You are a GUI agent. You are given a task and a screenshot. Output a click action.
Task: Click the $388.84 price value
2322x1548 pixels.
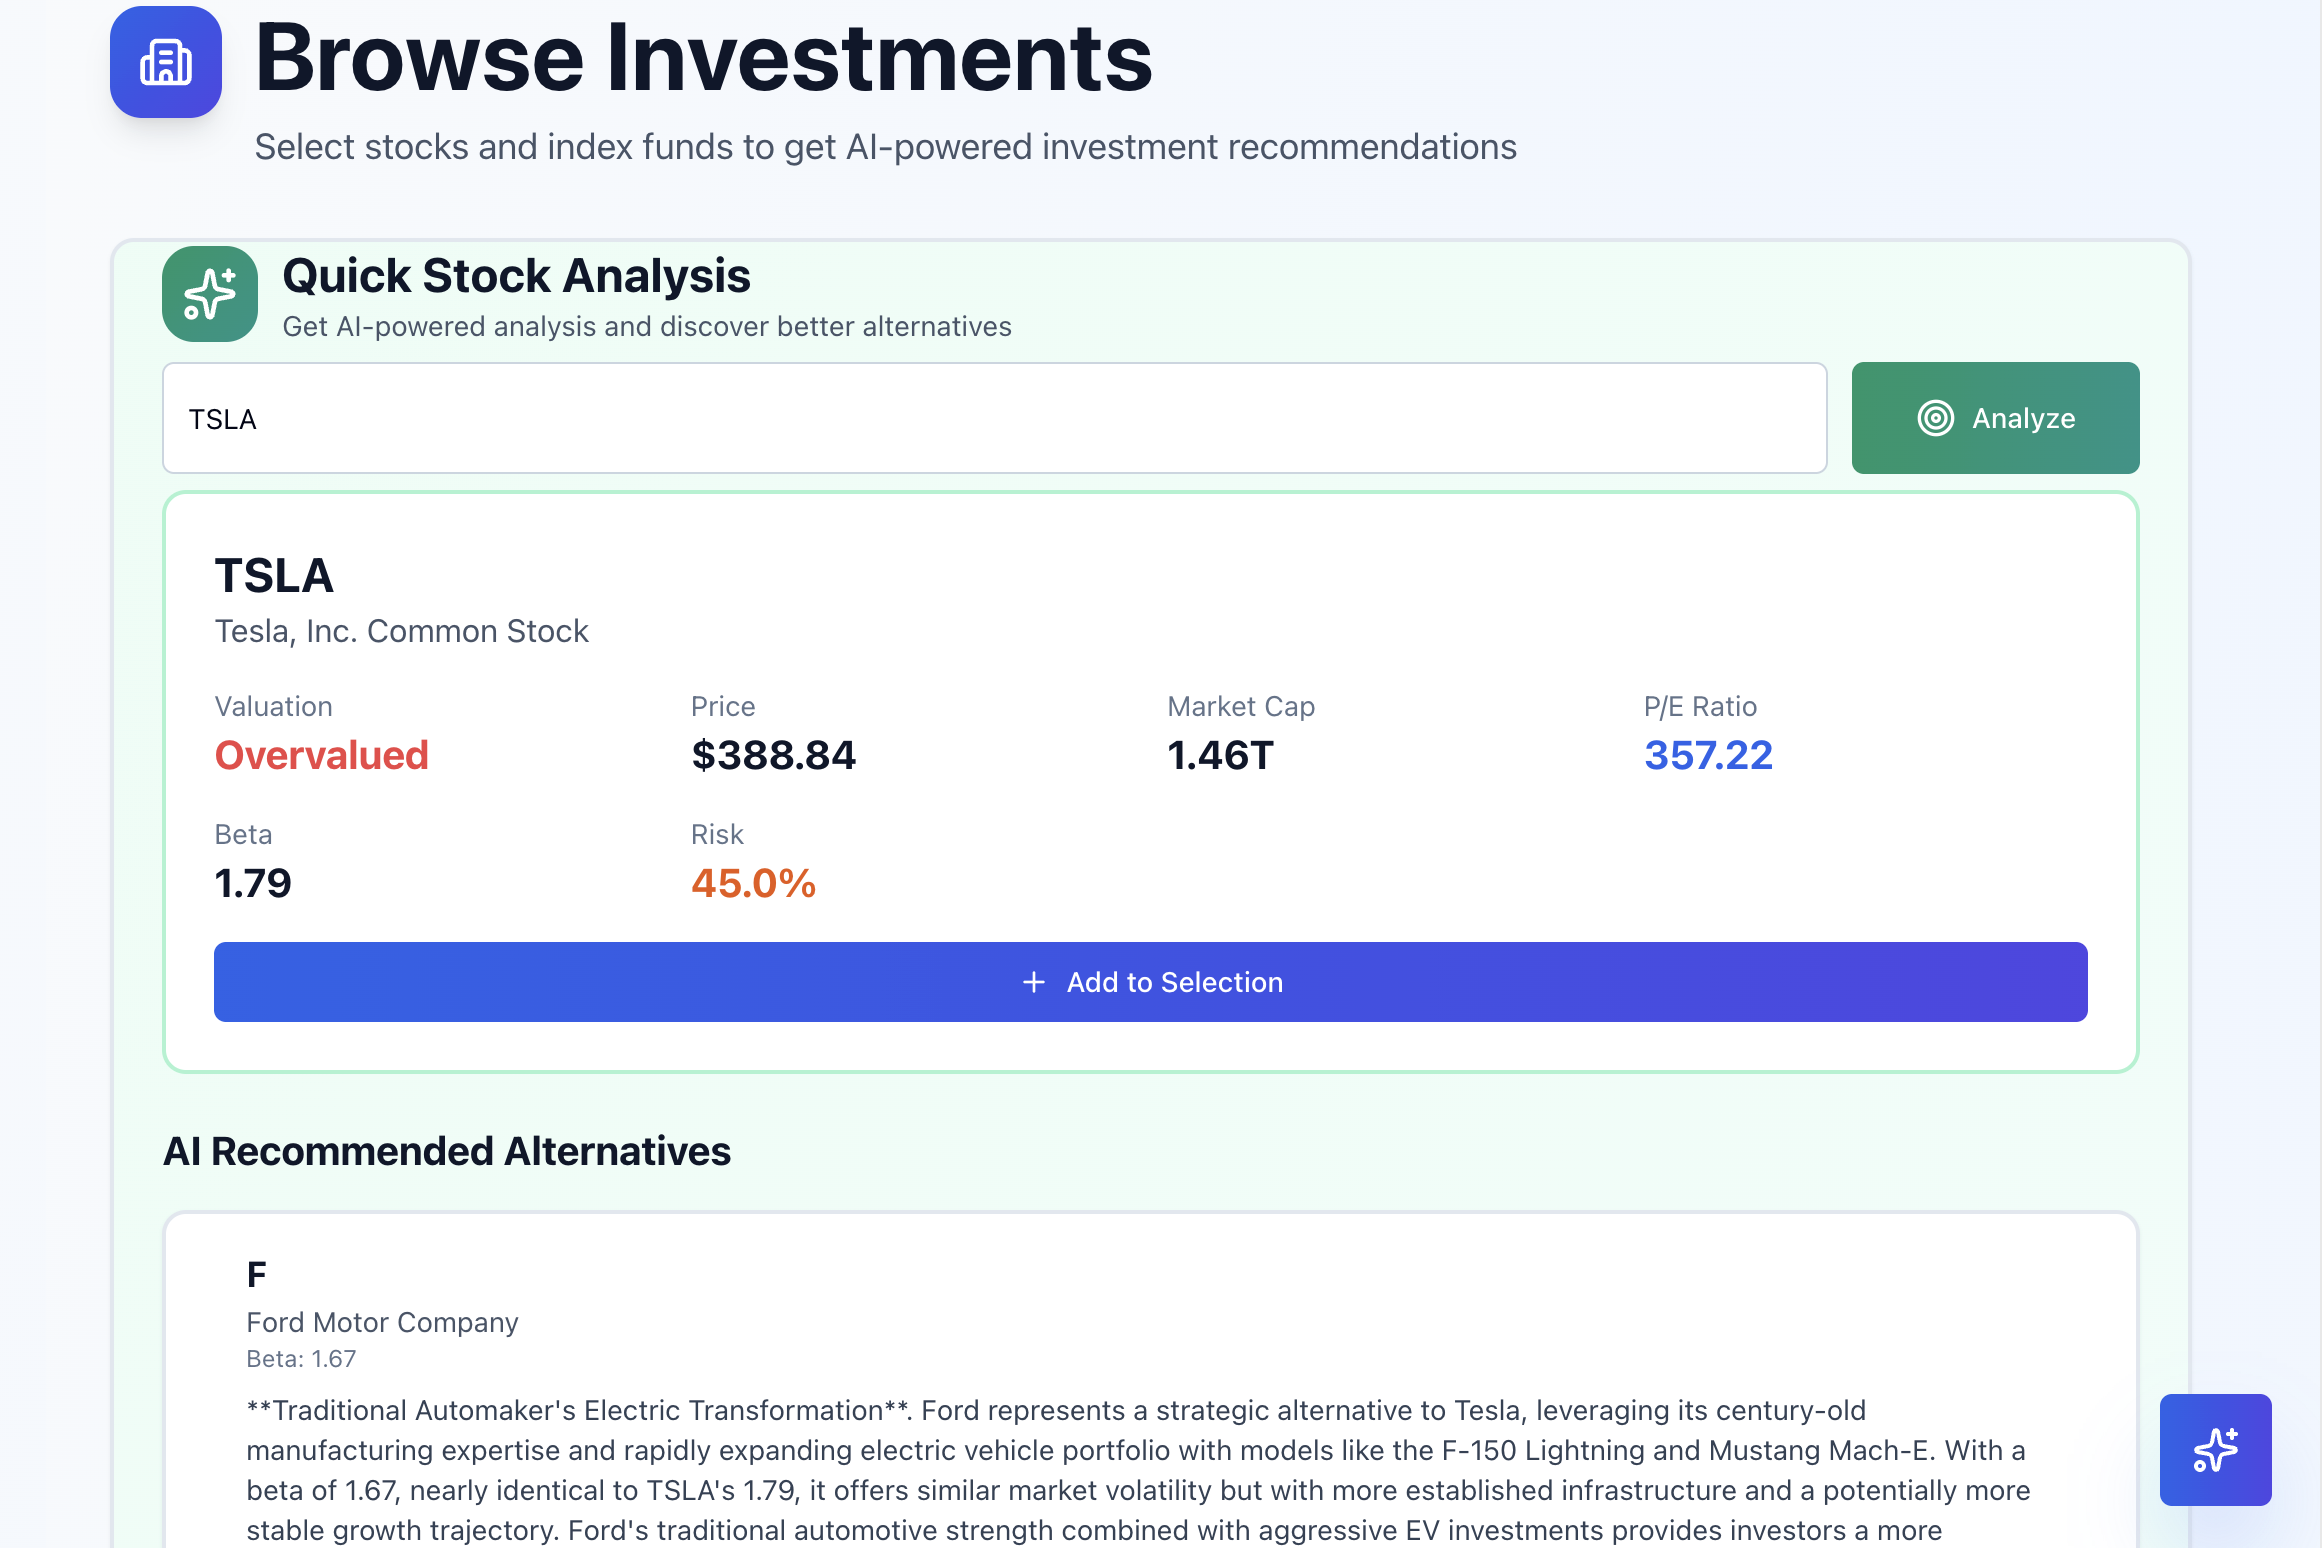coord(773,755)
